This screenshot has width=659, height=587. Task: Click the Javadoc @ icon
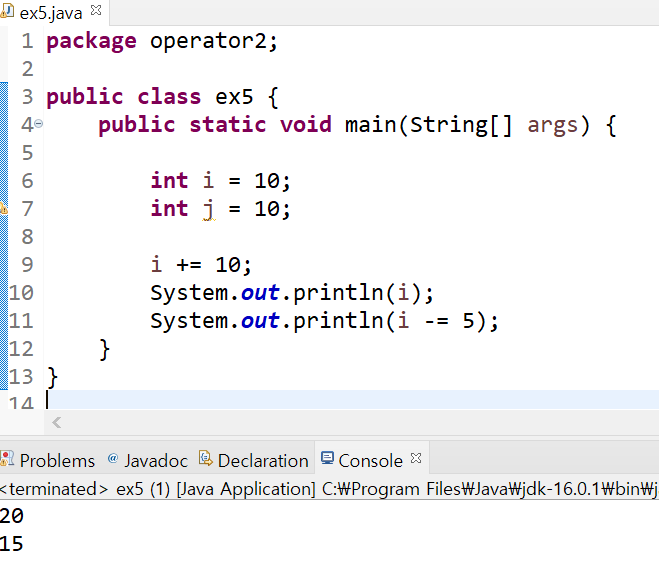coord(112,458)
